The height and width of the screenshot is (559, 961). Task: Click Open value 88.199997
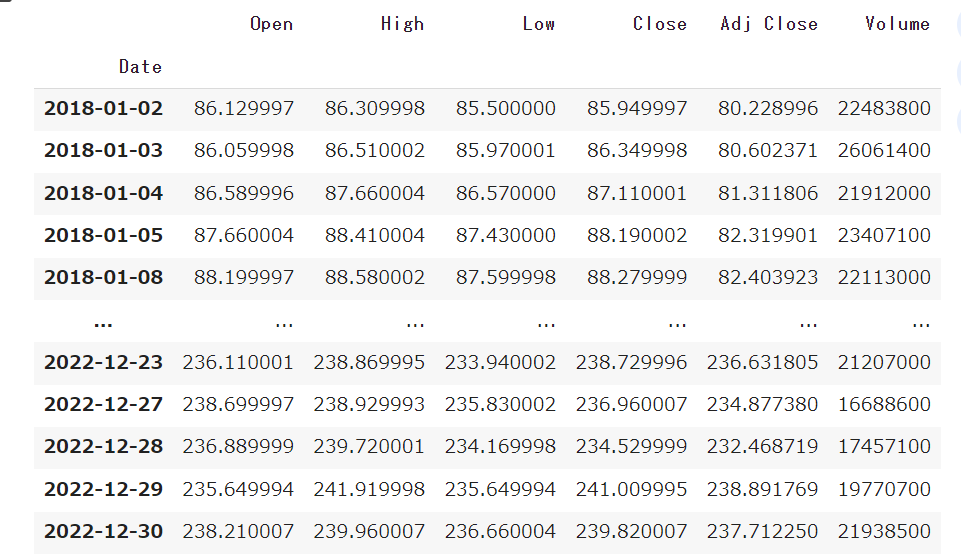[244, 278]
